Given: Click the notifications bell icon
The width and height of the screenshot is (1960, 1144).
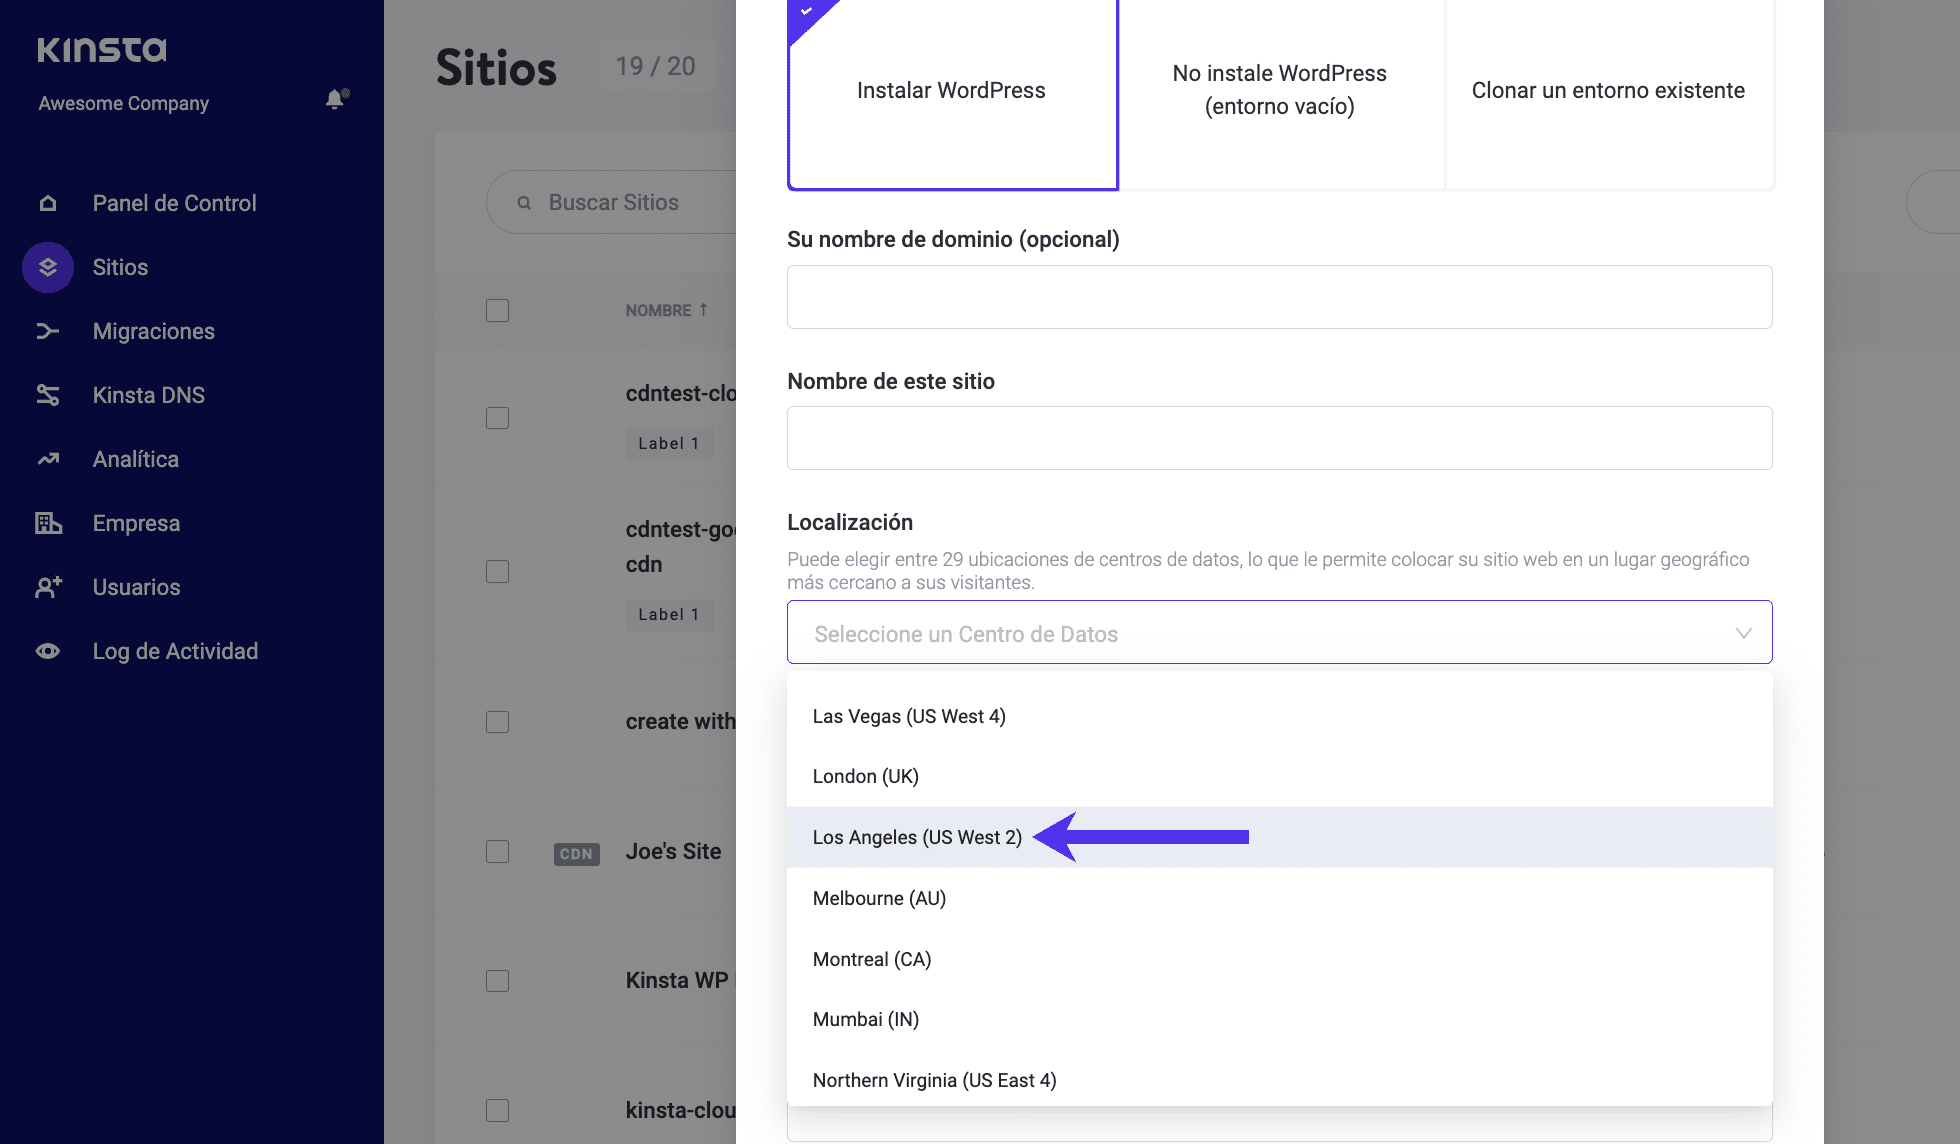Looking at the screenshot, I should (335, 100).
